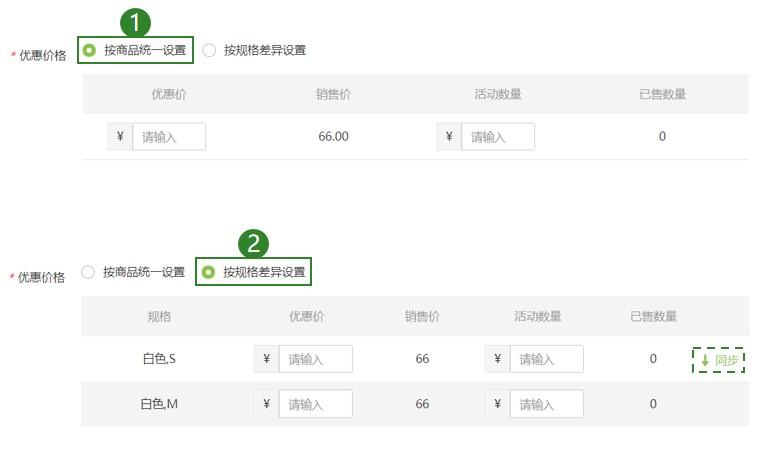Click 活动数量 header in lower table

(x=538, y=316)
